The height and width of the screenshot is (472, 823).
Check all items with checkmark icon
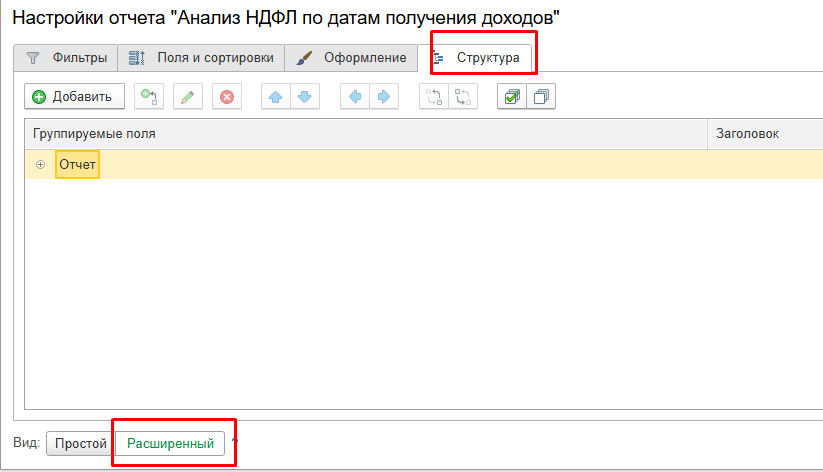(512, 97)
